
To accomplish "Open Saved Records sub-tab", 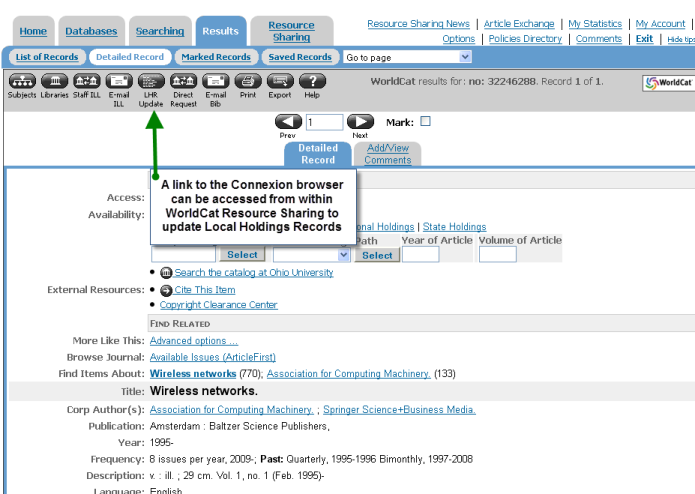I will pyautogui.click(x=300, y=57).
